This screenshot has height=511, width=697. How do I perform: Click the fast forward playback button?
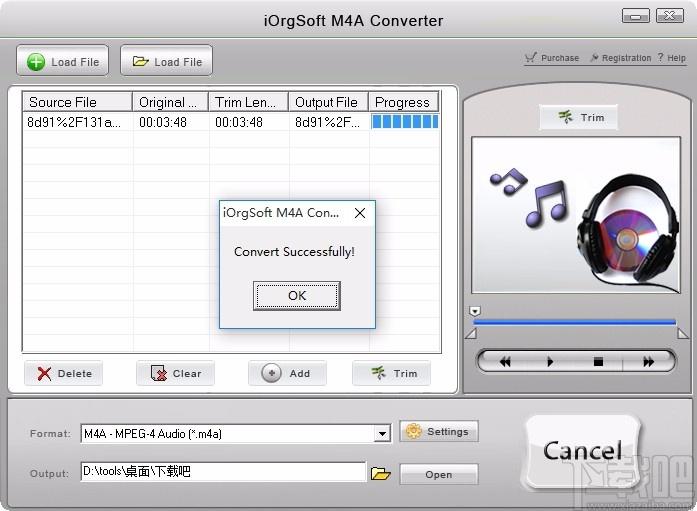coord(648,362)
